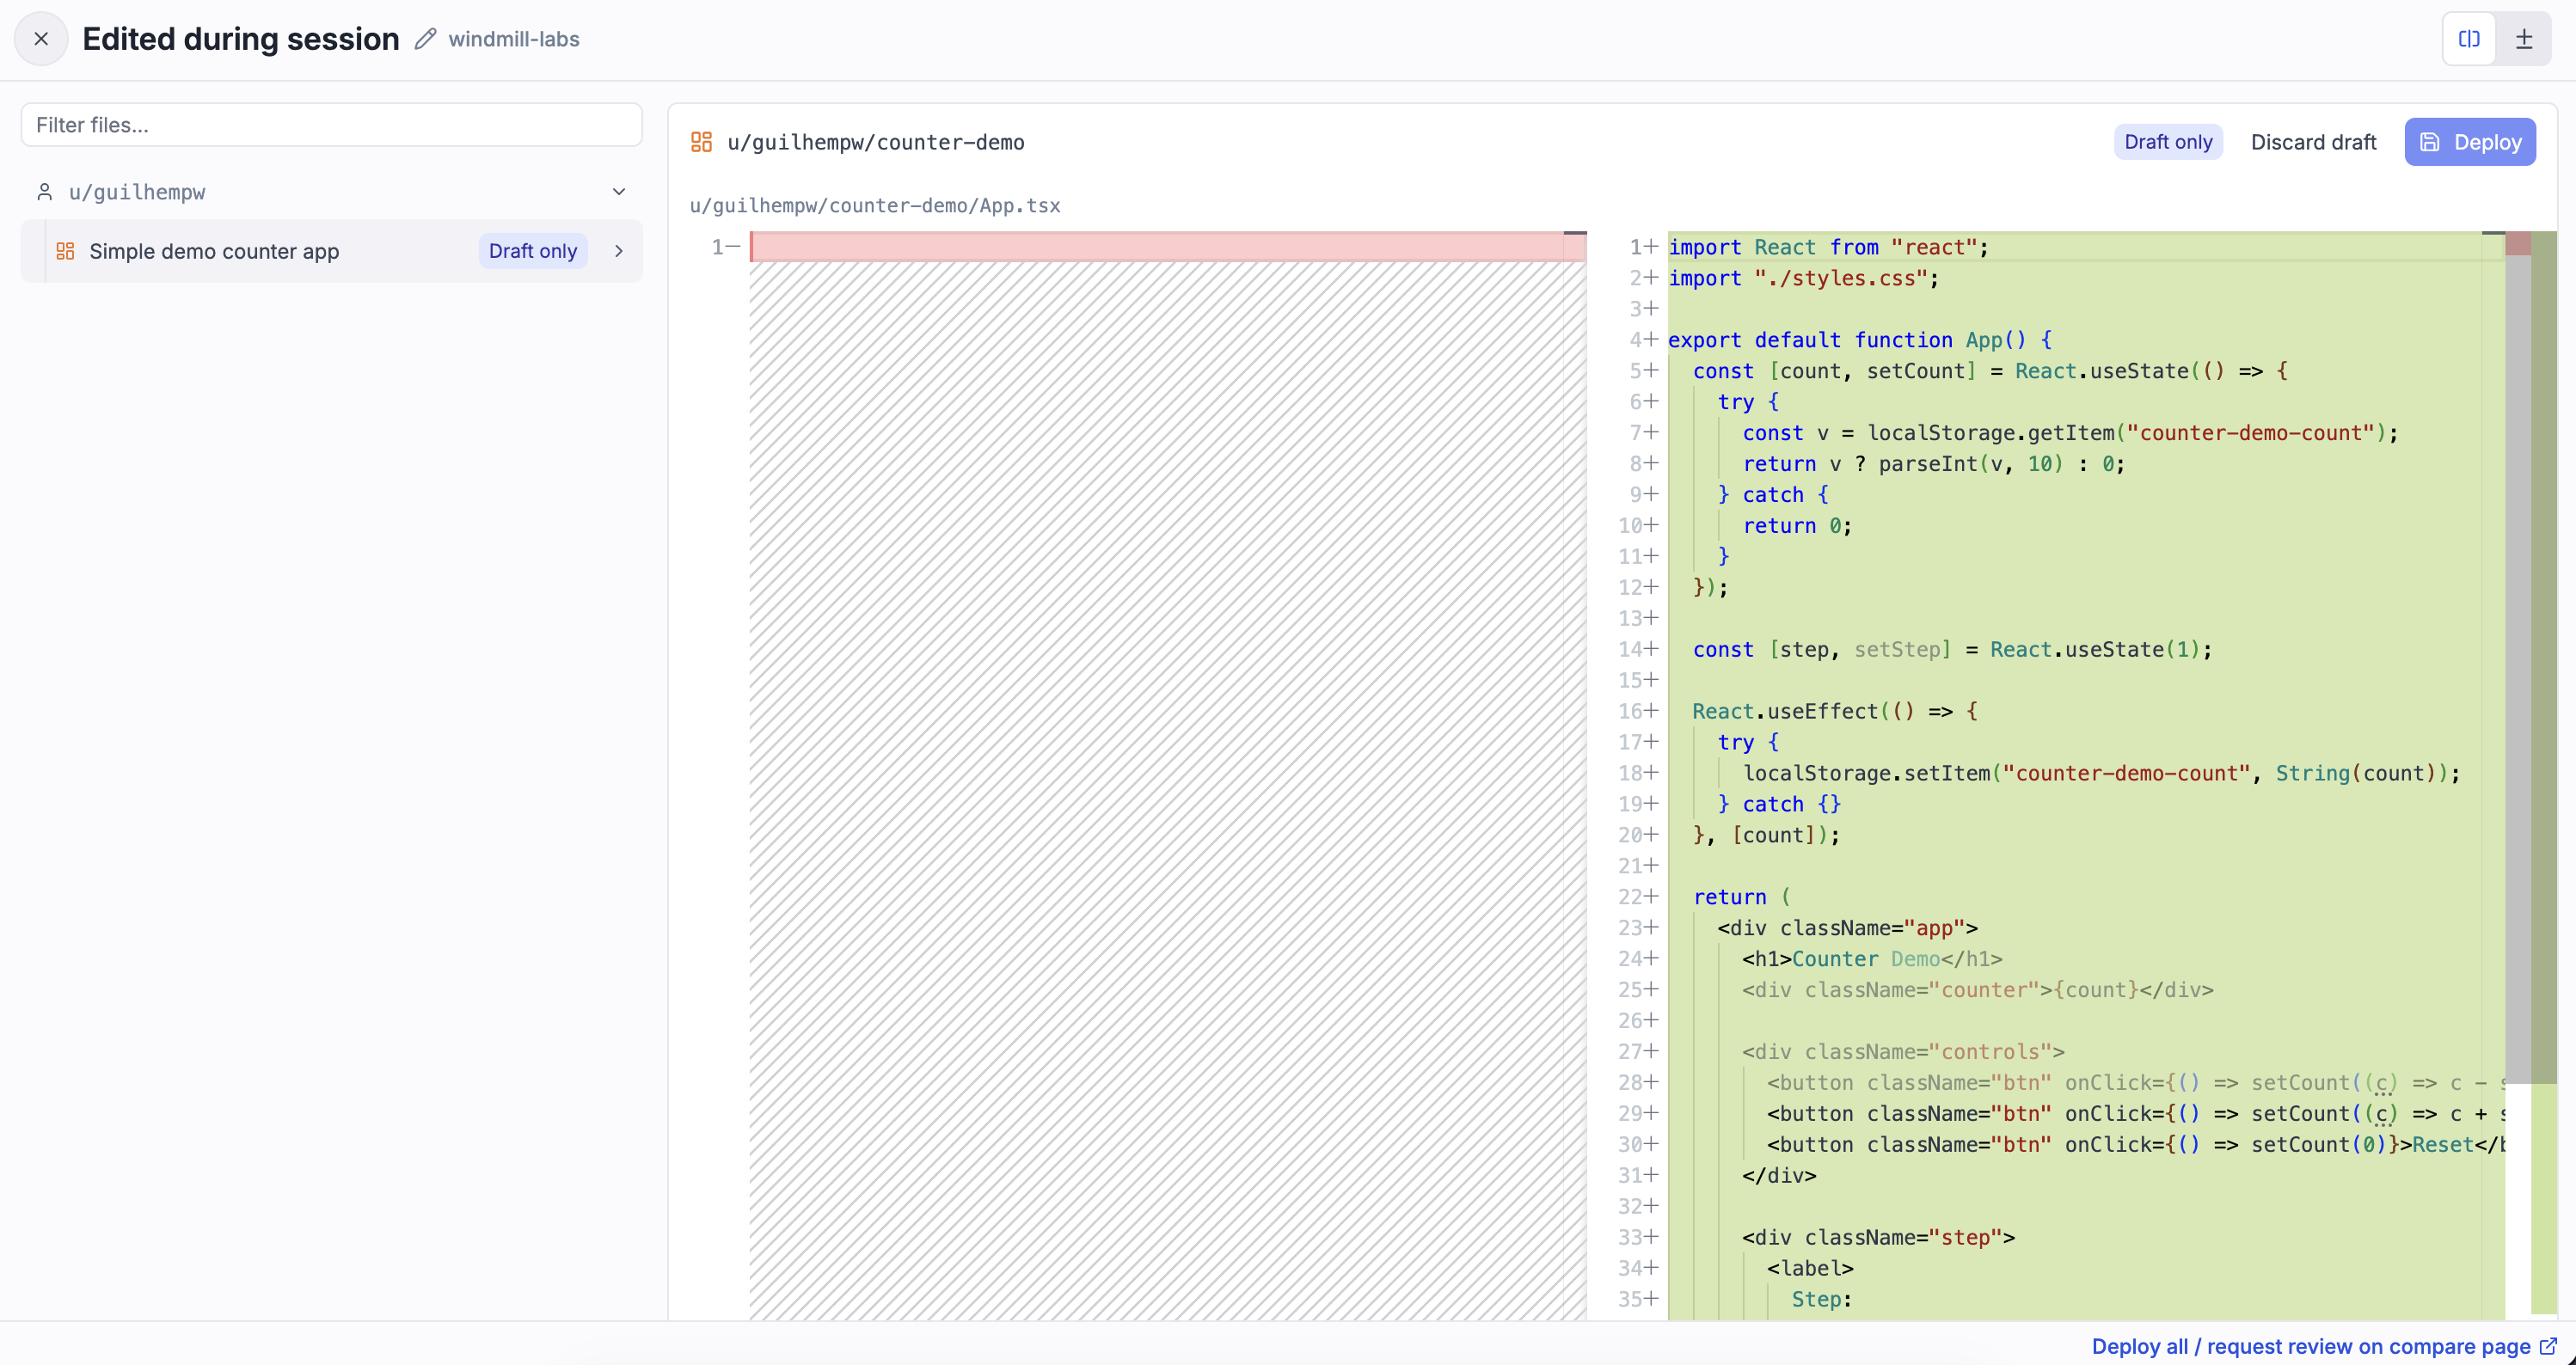This screenshot has height=1365, width=2576.
Task: Click line 1 import React code
Action: [x=1828, y=247]
